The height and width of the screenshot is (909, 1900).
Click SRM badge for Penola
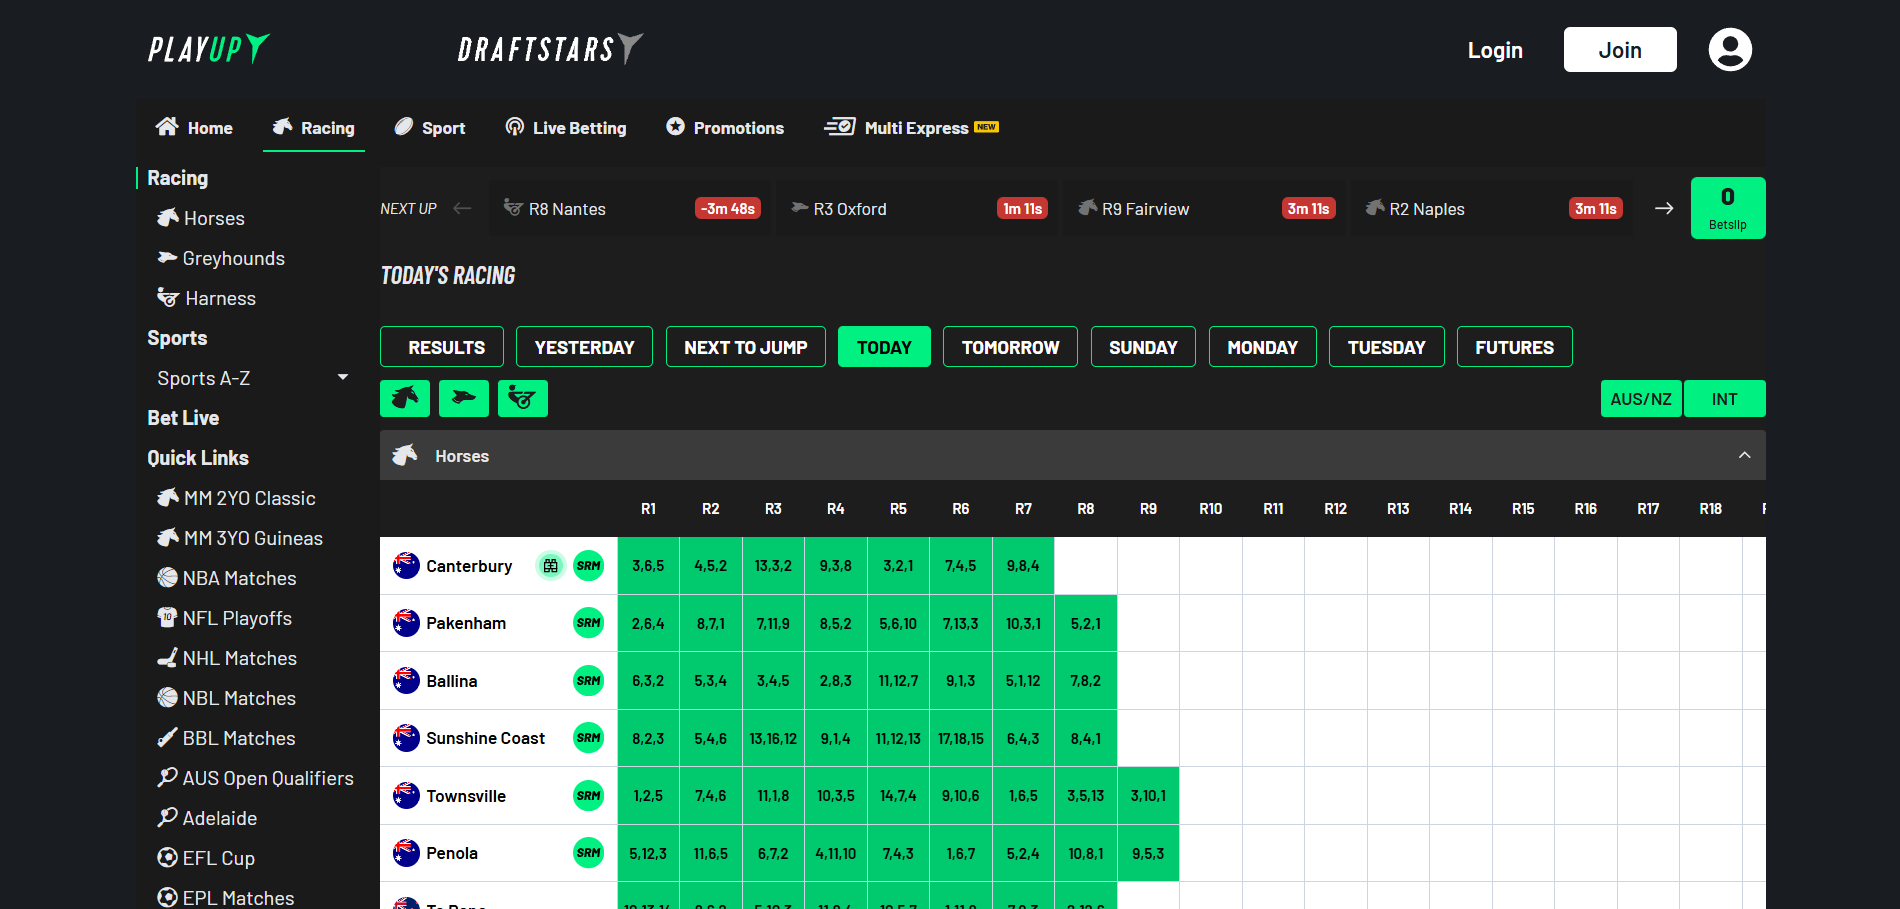click(589, 853)
